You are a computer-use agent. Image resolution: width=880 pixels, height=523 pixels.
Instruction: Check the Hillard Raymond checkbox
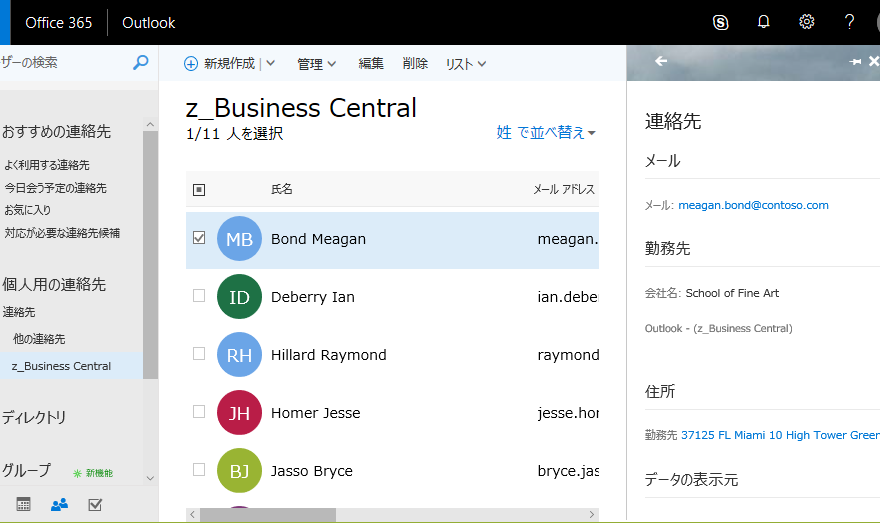[x=199, y=354]
